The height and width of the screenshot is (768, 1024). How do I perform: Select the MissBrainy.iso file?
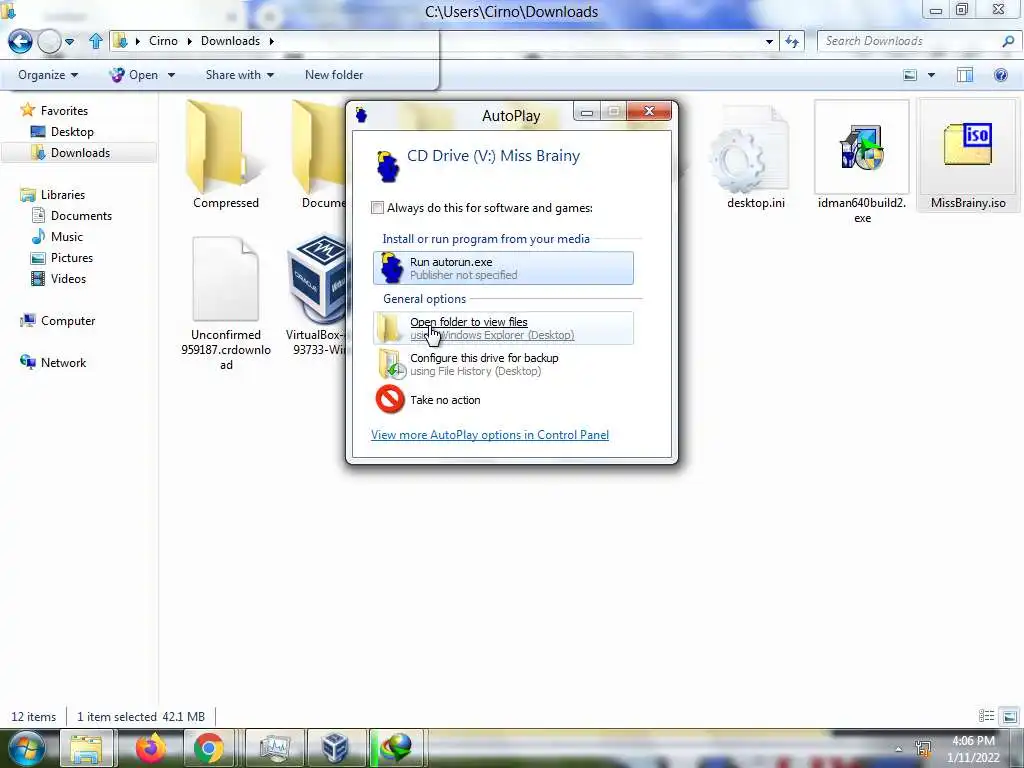tap(968, 155)
